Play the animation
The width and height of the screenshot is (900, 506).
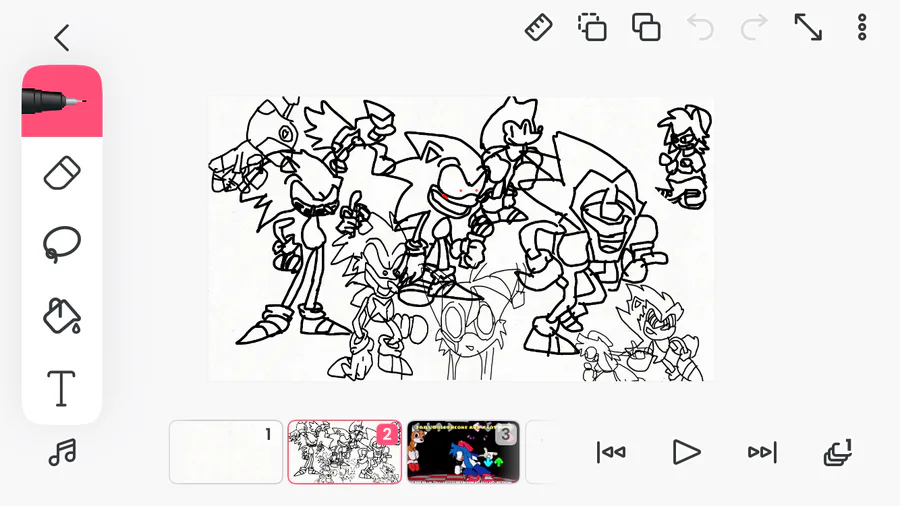[686, 452]
